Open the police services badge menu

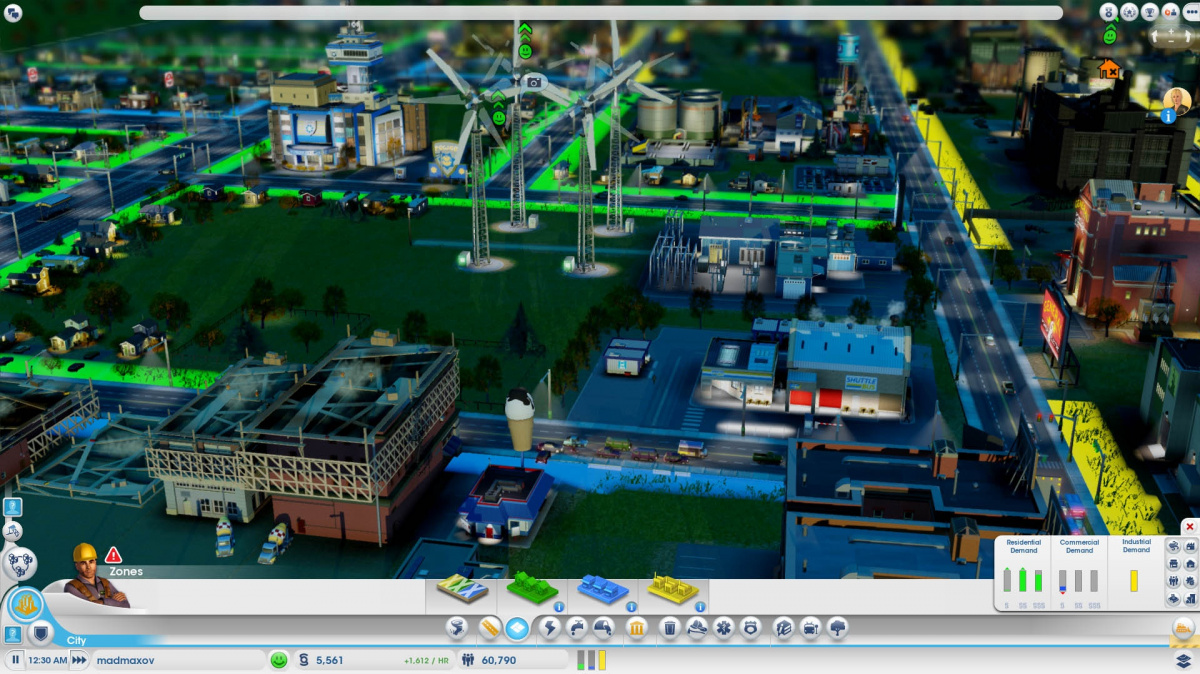[750, 626]
